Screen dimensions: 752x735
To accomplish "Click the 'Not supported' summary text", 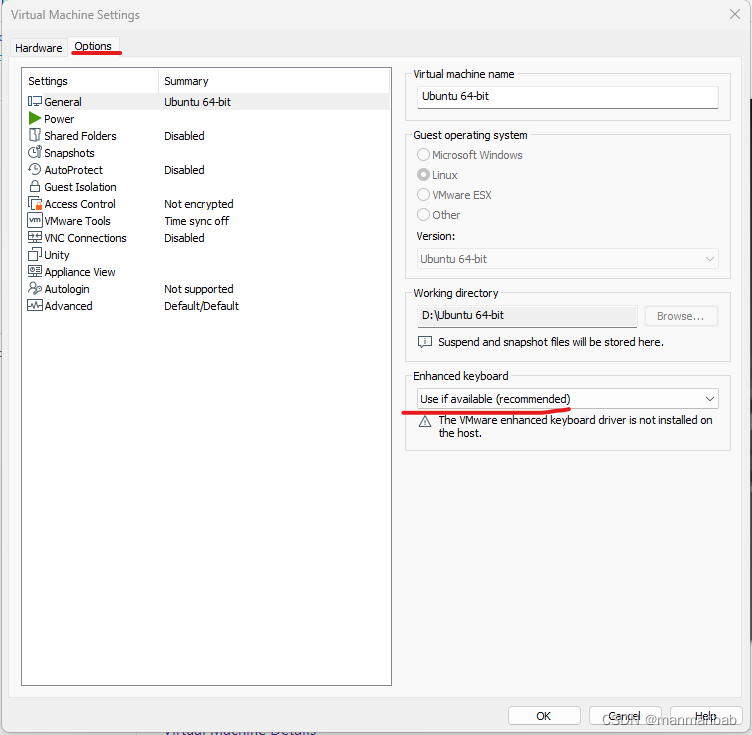I will (x=199, y=289).
